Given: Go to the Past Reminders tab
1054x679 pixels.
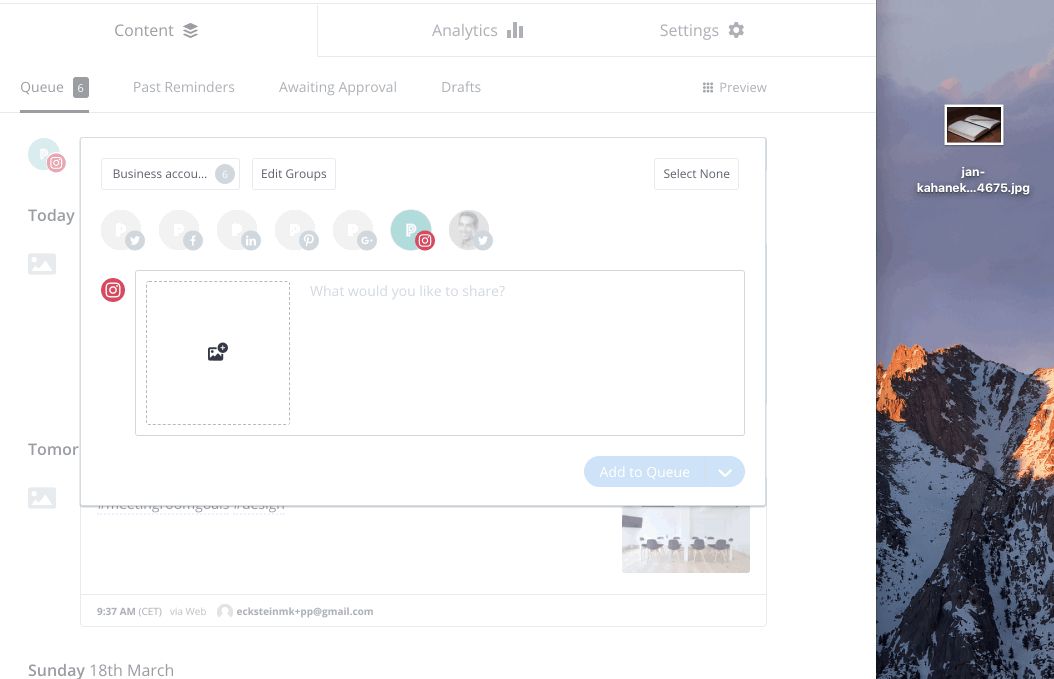Looking at the screenshot, I should click(x=184, y=88).
